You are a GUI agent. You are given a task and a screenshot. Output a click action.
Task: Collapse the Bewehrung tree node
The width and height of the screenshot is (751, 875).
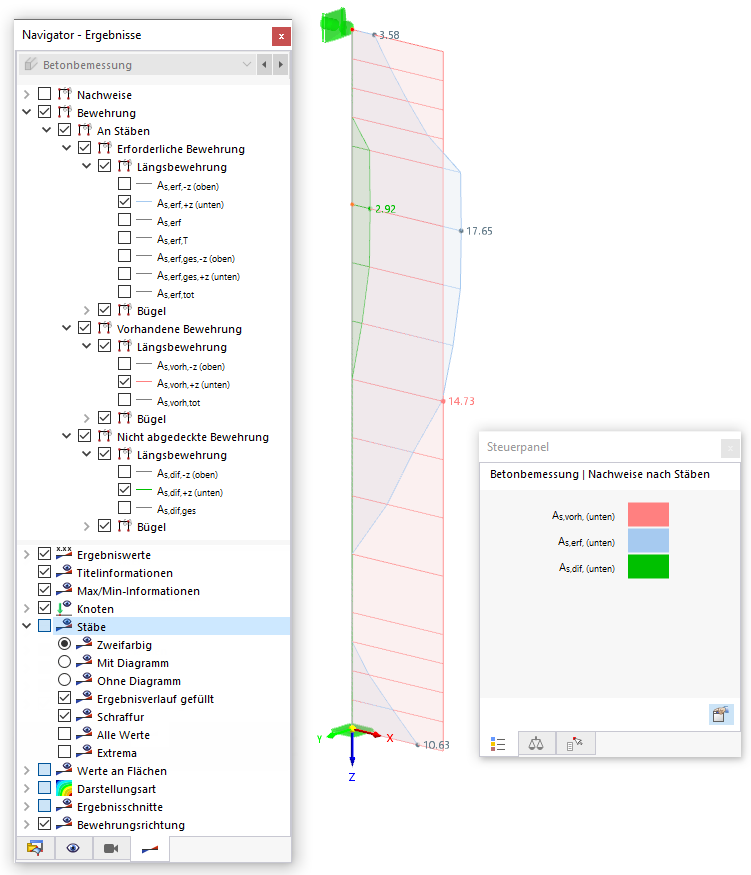pos(26,112)
